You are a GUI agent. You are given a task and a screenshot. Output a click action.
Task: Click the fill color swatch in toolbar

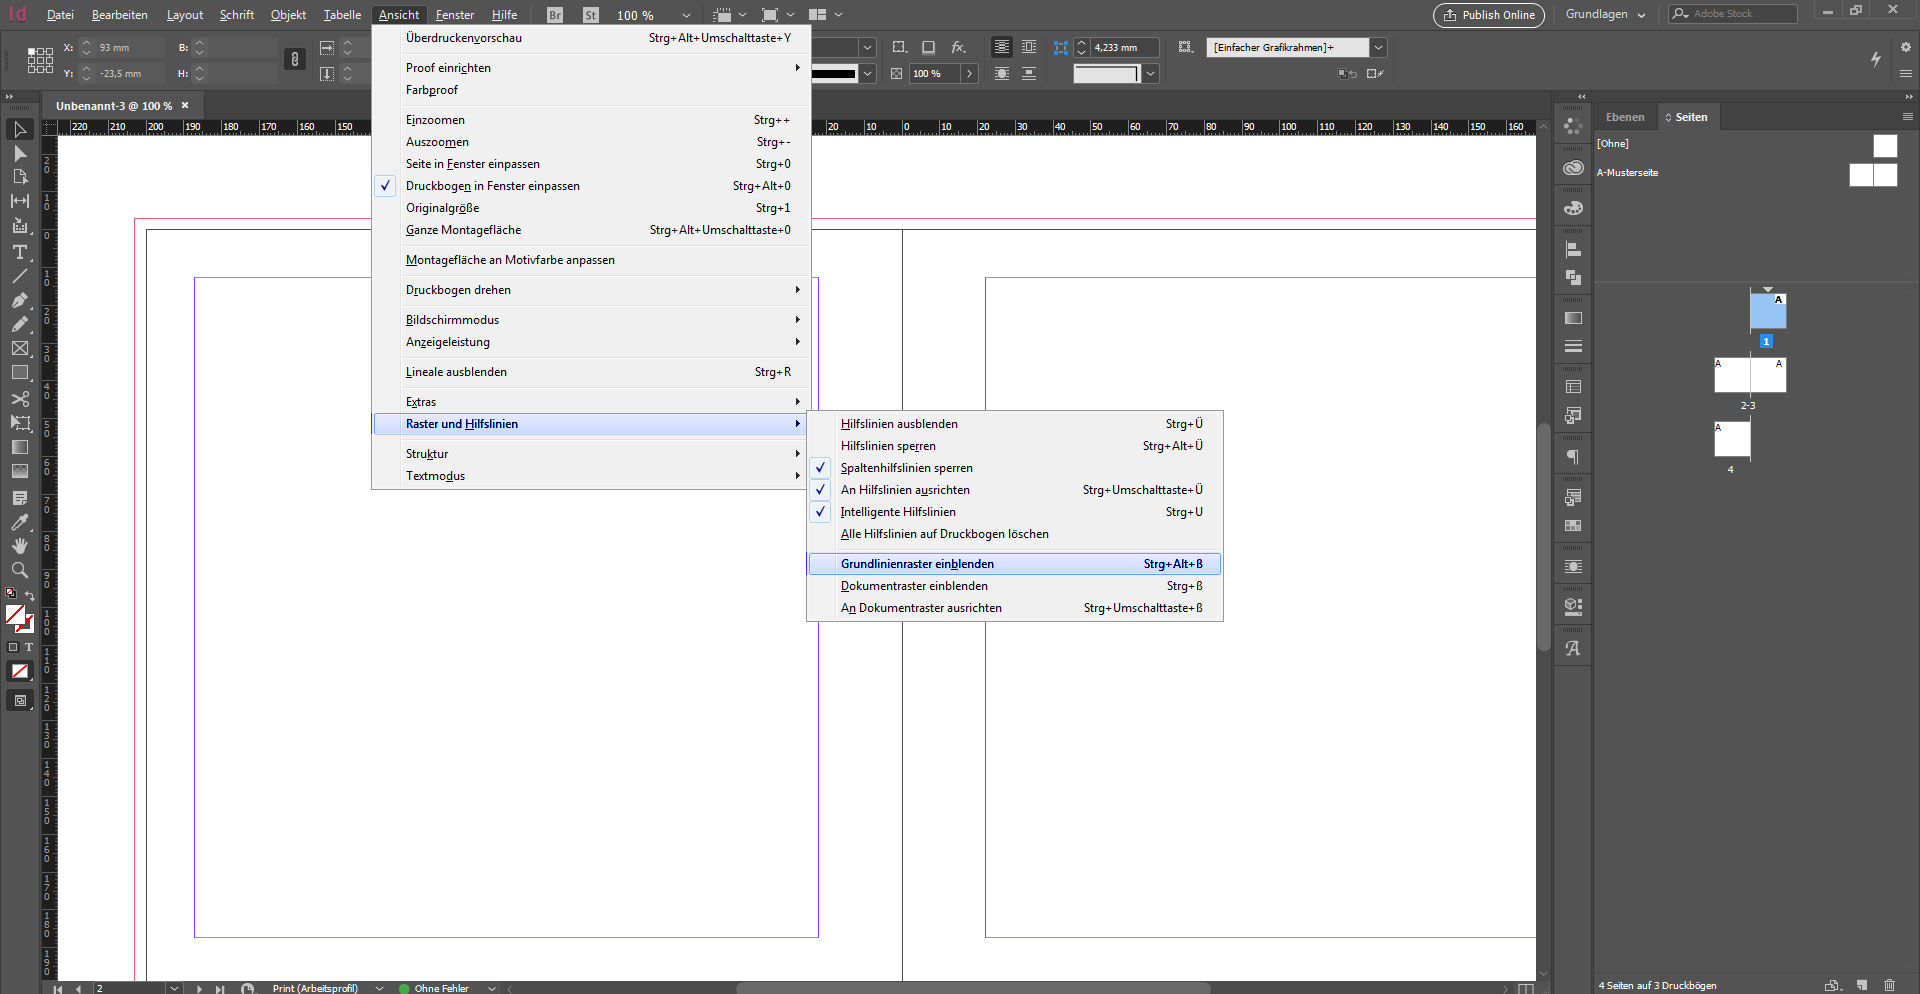pyautogui.click(x=15, y=615)
